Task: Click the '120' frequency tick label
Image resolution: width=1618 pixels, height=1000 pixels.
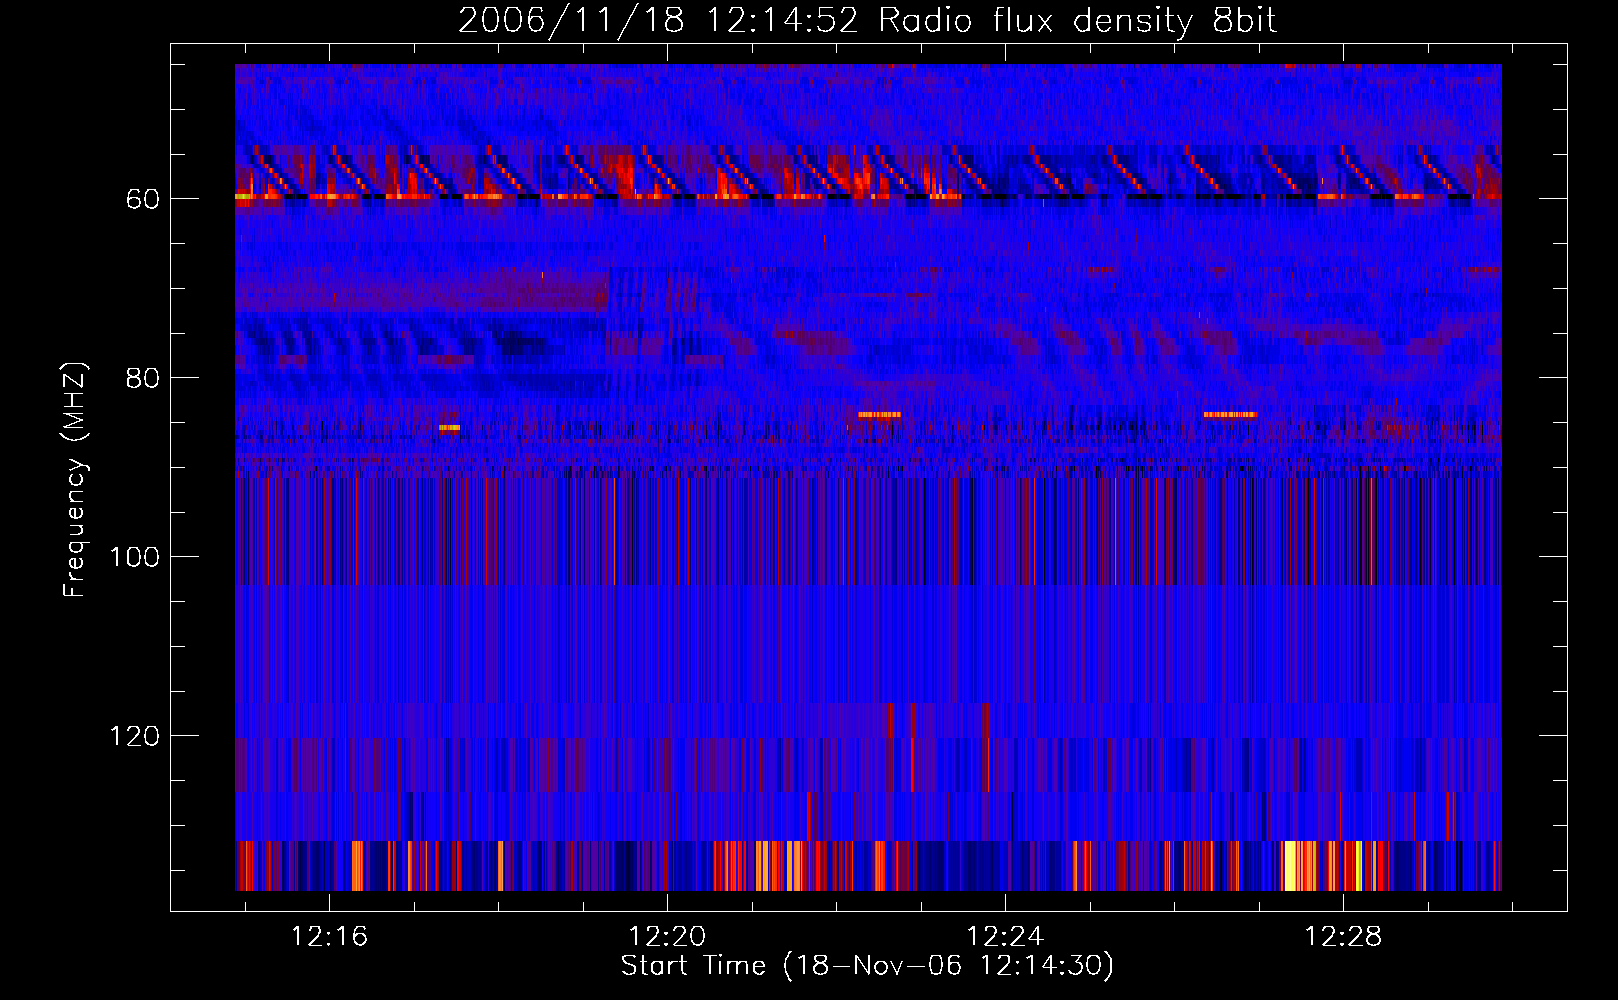Action: coord(135,736)
